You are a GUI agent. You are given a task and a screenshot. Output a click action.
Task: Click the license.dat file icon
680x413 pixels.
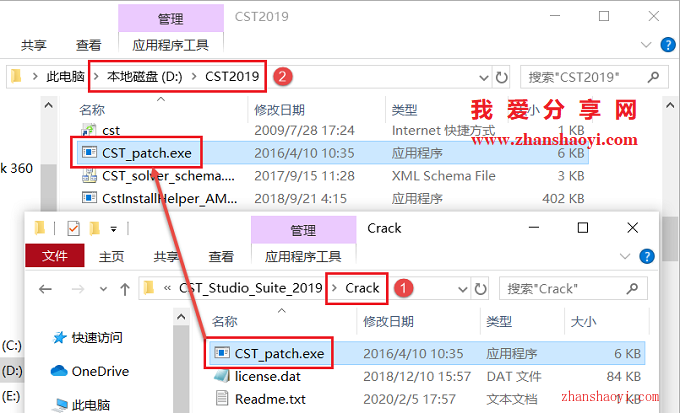tap(222, 376)
